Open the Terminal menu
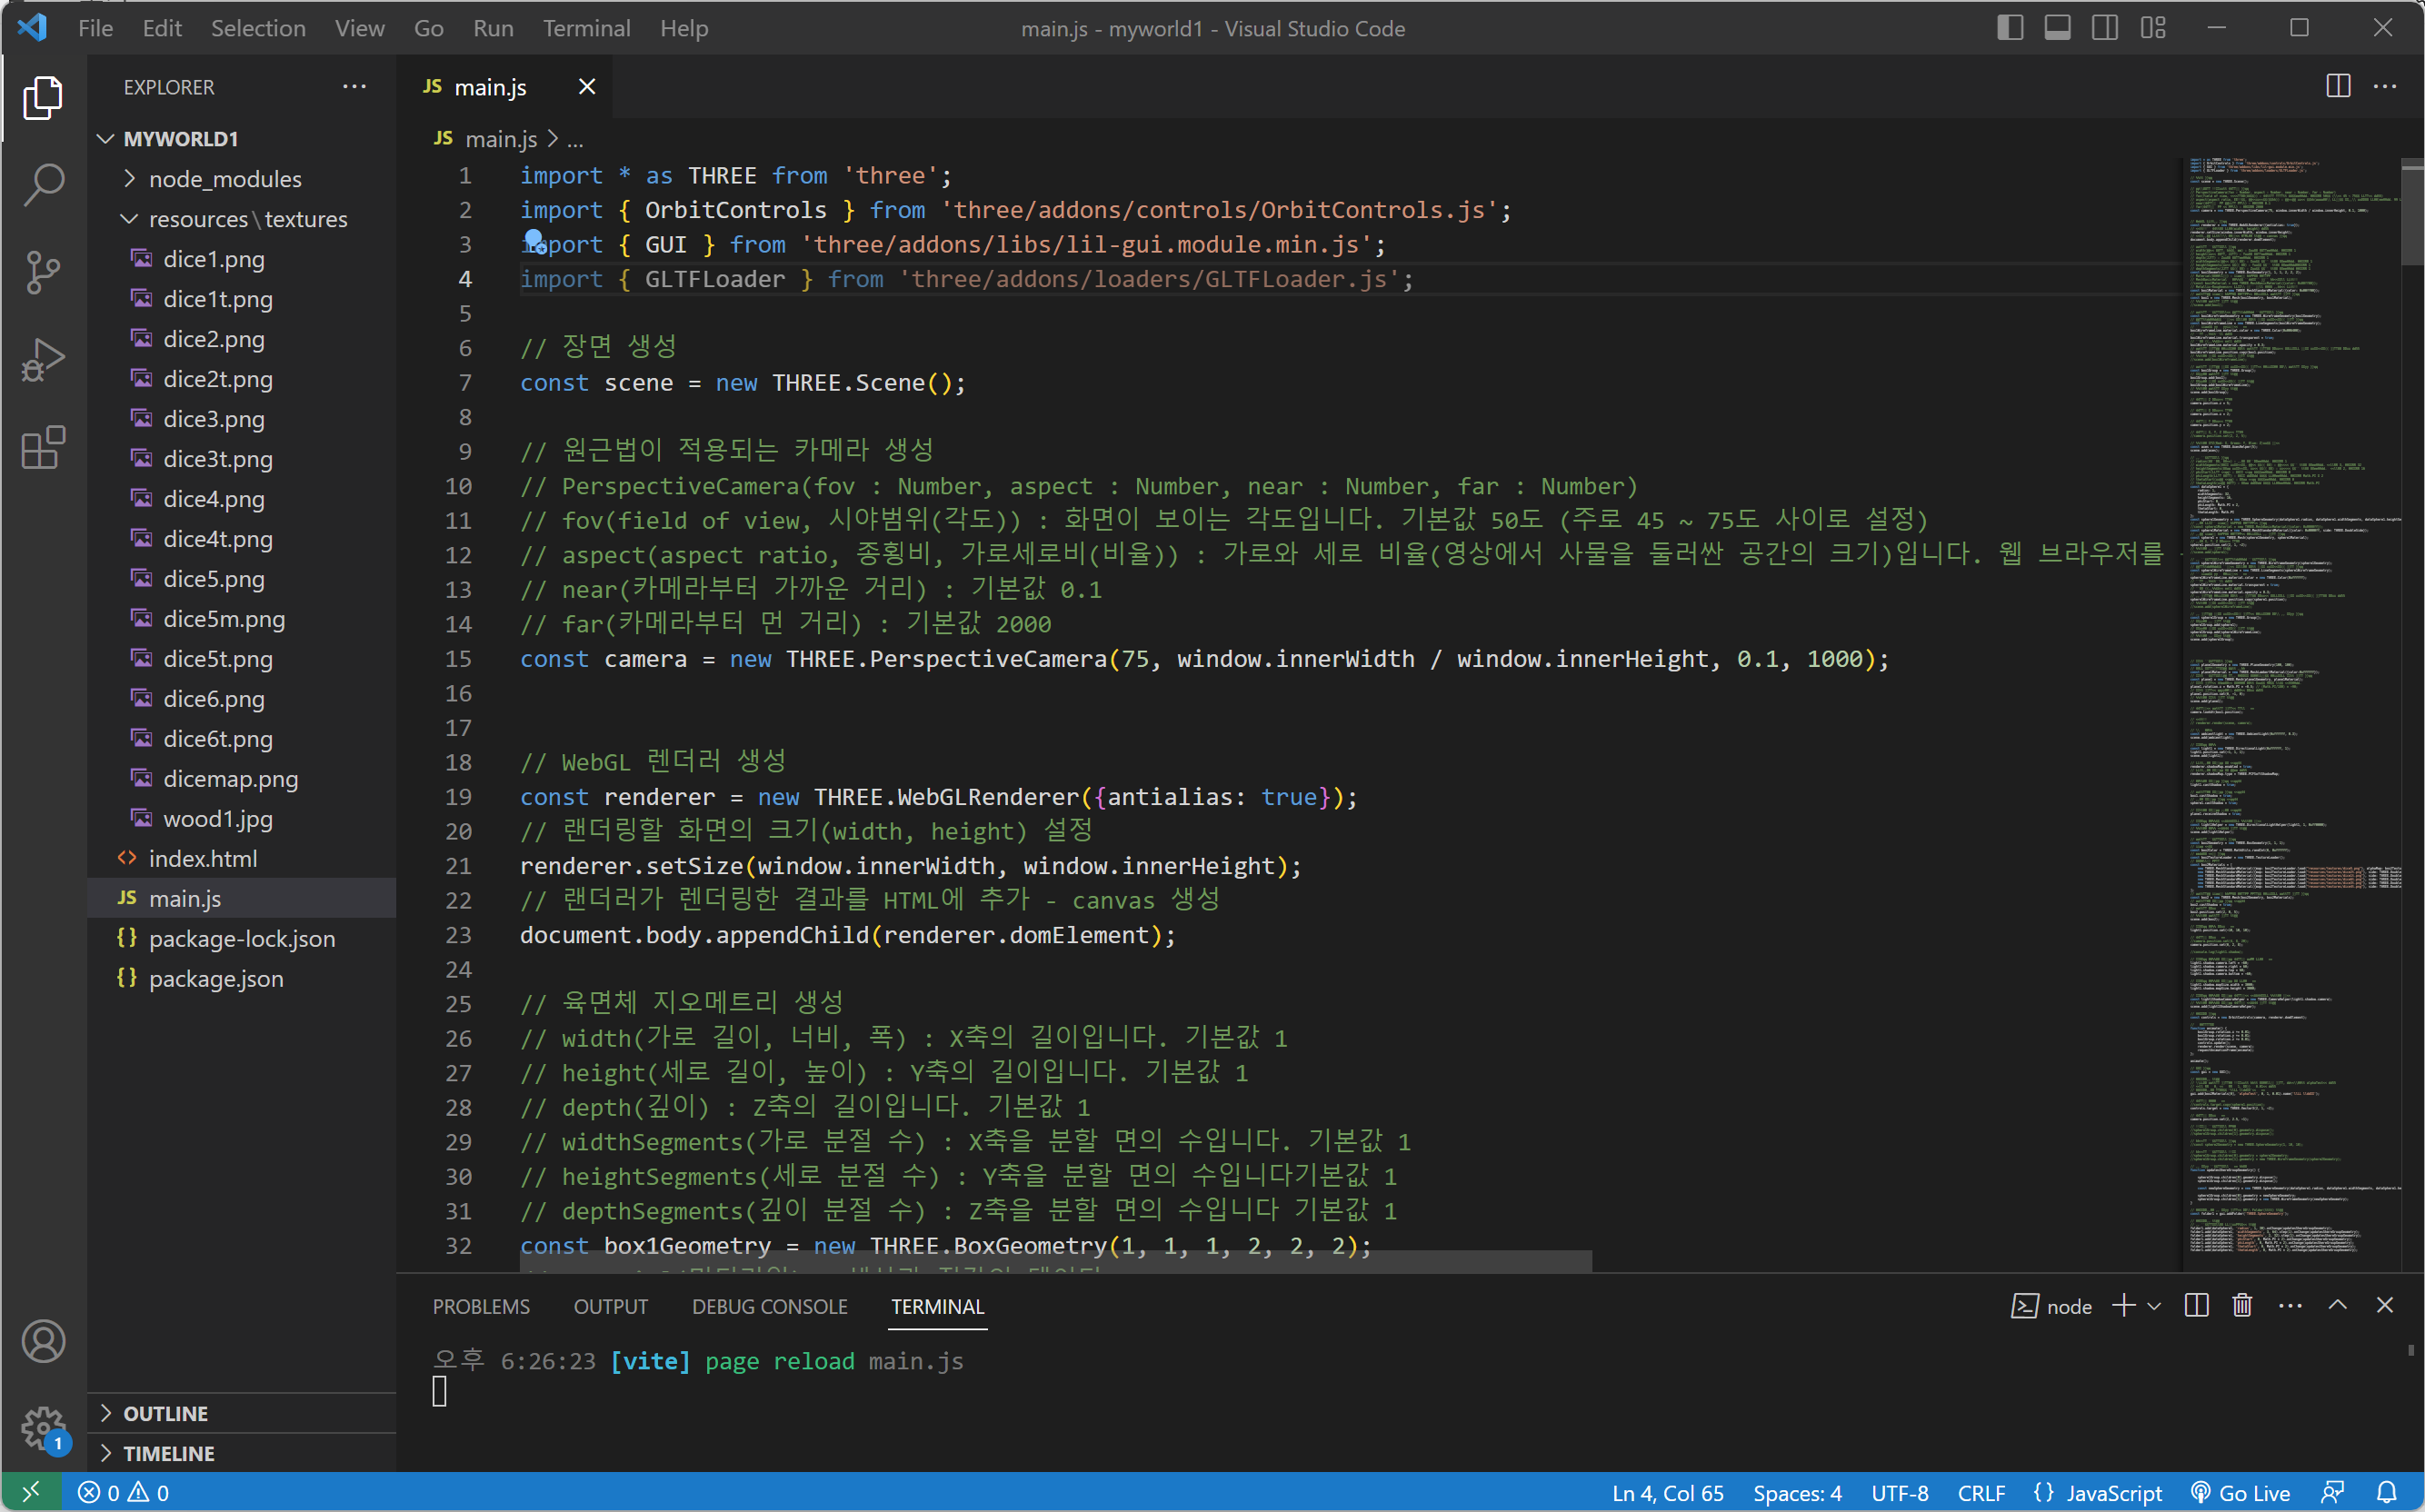The width and height of the screenshot is (2425, 1512). tap(586, 28)
